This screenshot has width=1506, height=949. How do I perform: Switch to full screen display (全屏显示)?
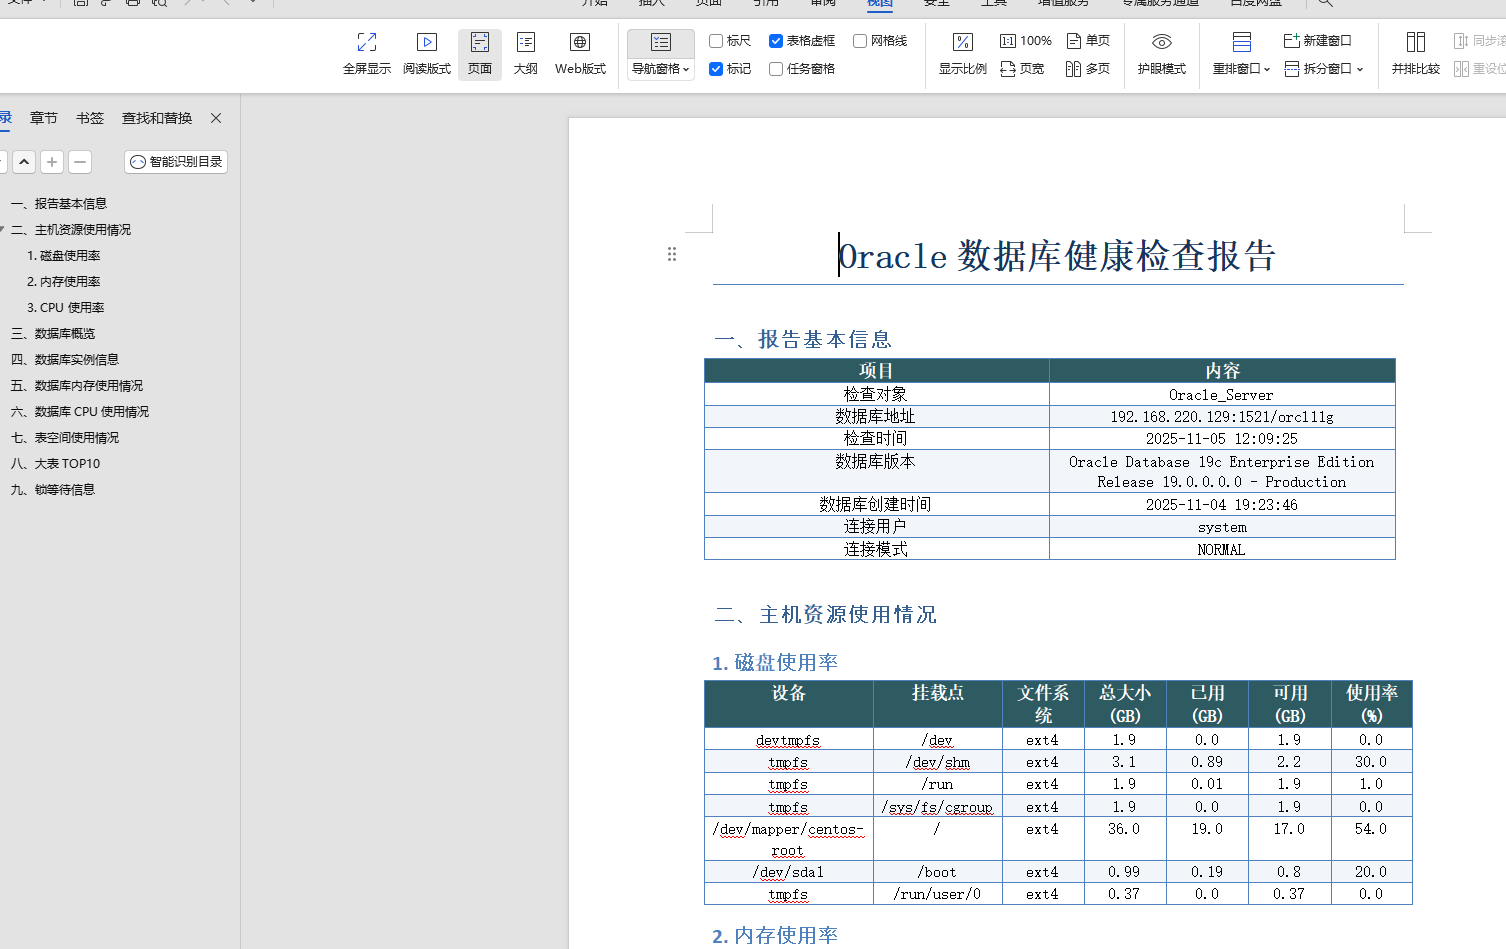(367, 53)
